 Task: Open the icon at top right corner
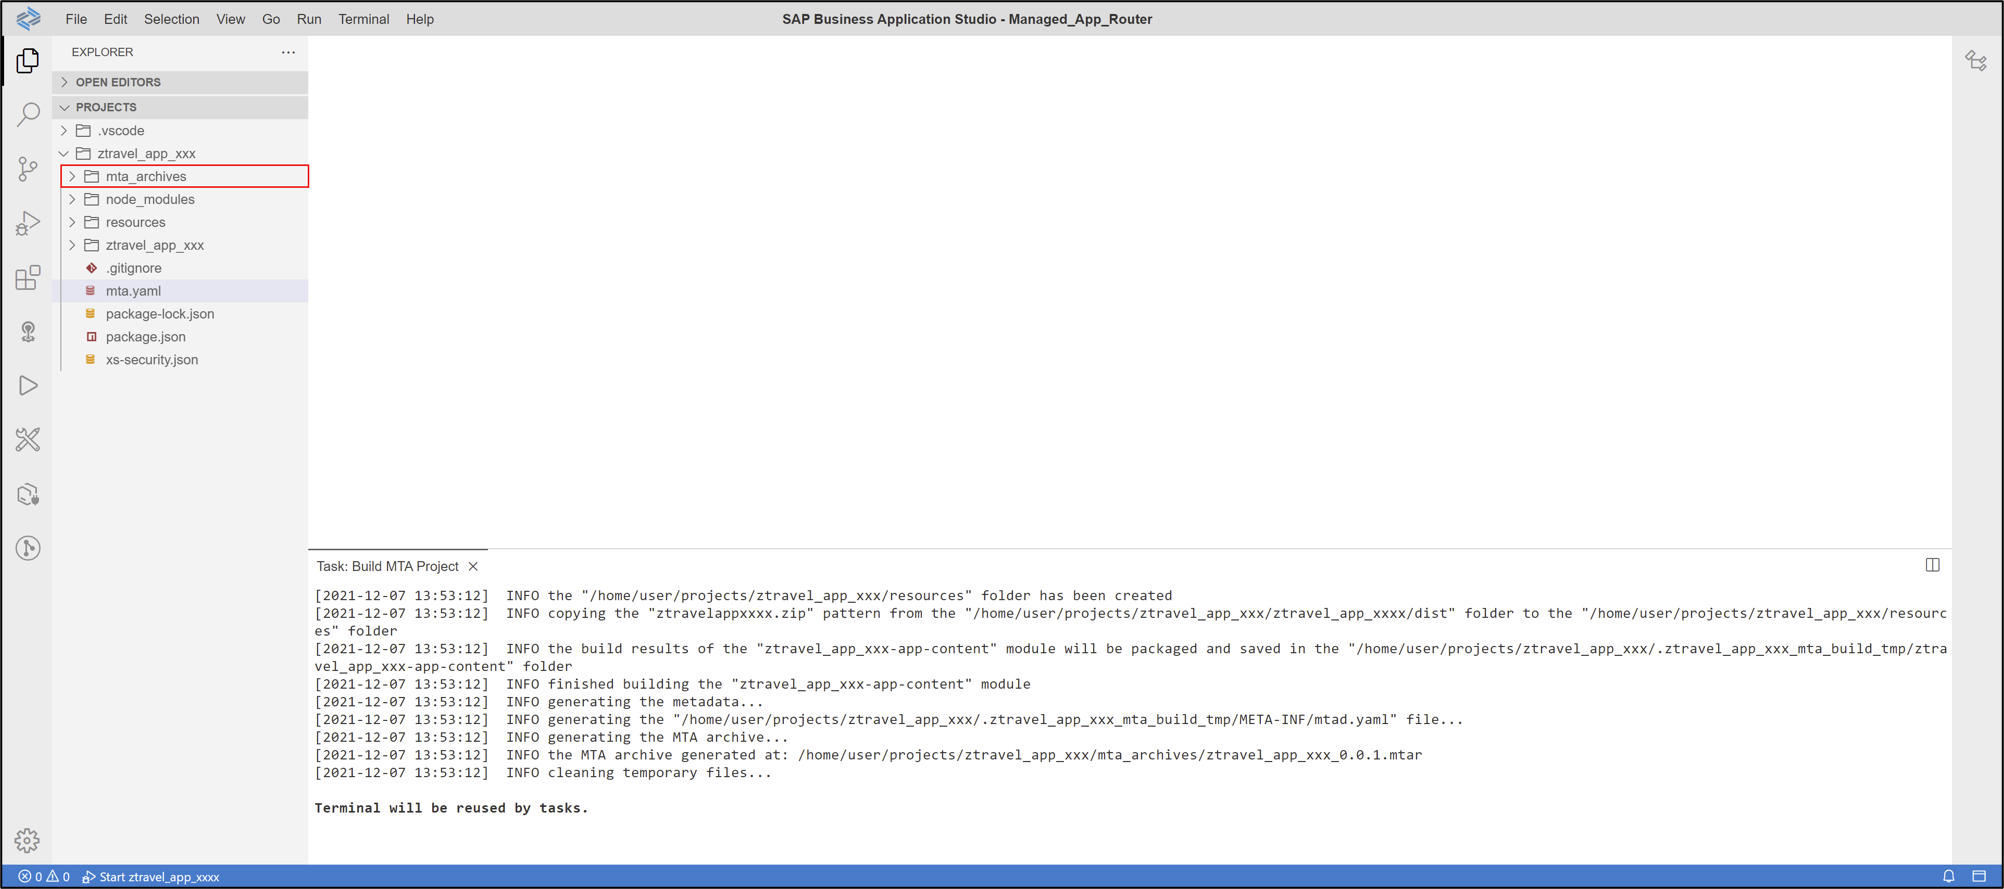pyautogui.click(x=1976, y=61)
